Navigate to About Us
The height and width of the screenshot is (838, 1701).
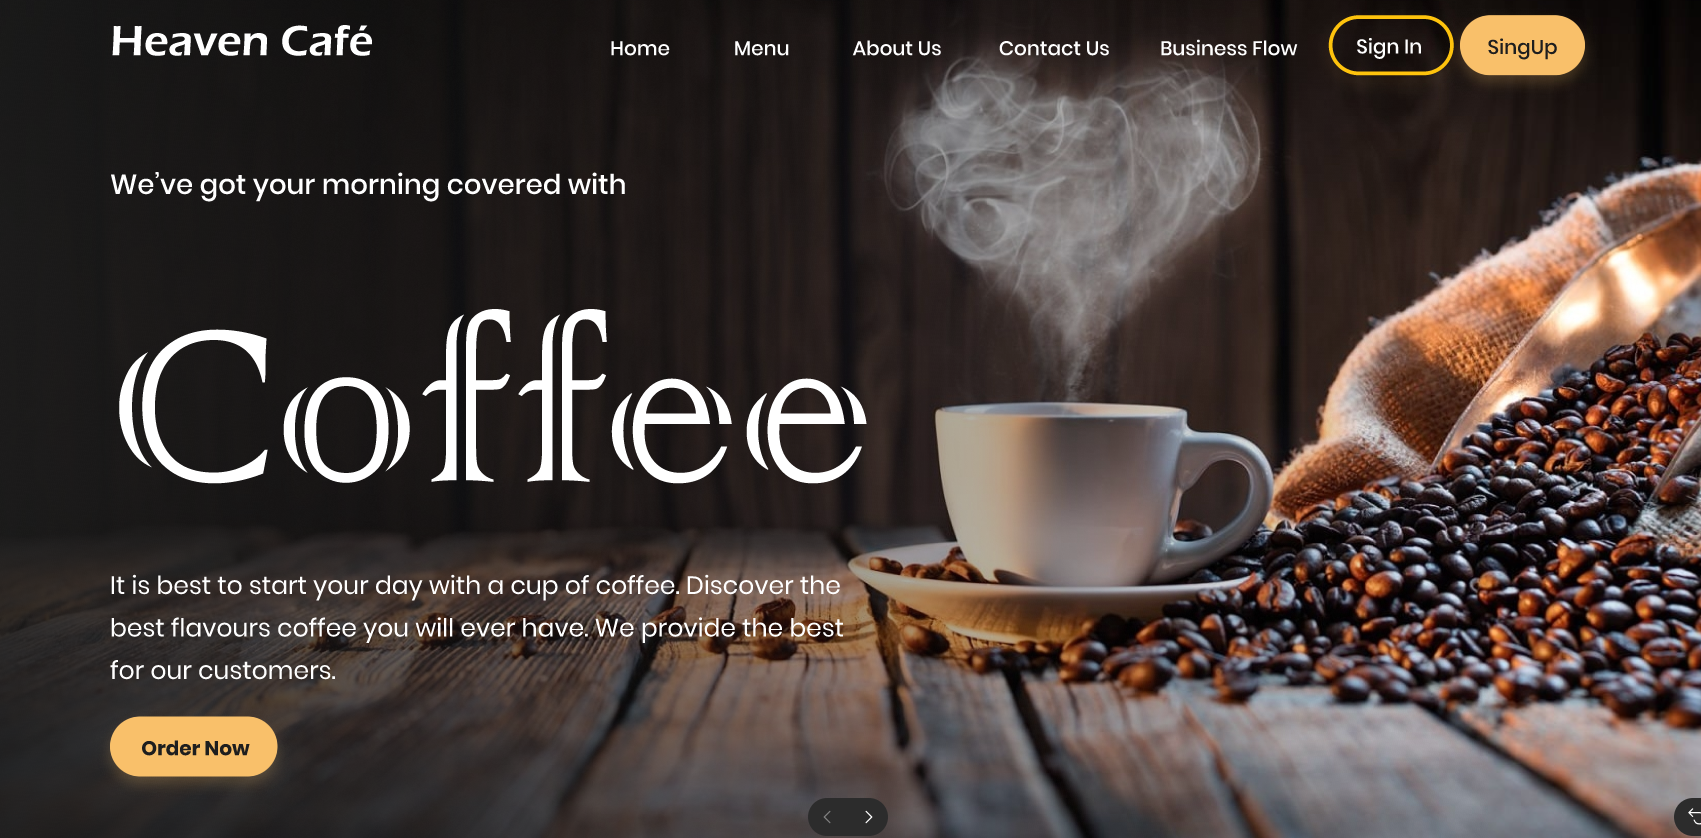896,48
